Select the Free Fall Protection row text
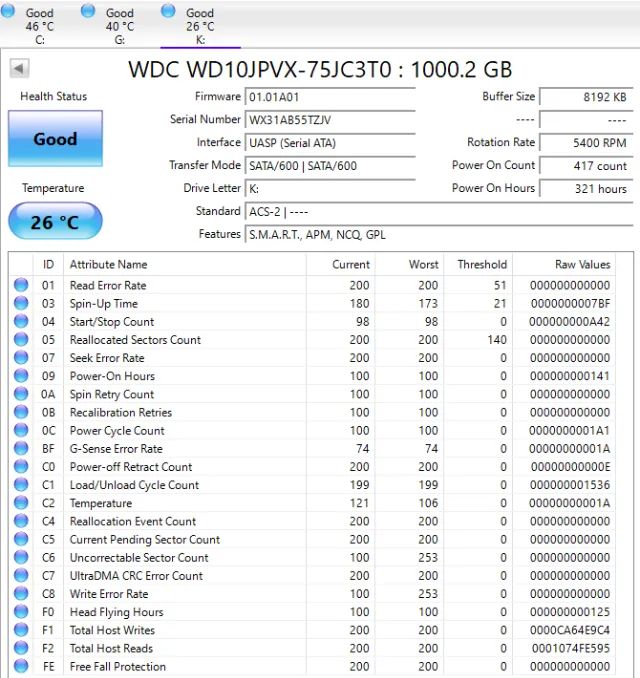 point(118,666)
